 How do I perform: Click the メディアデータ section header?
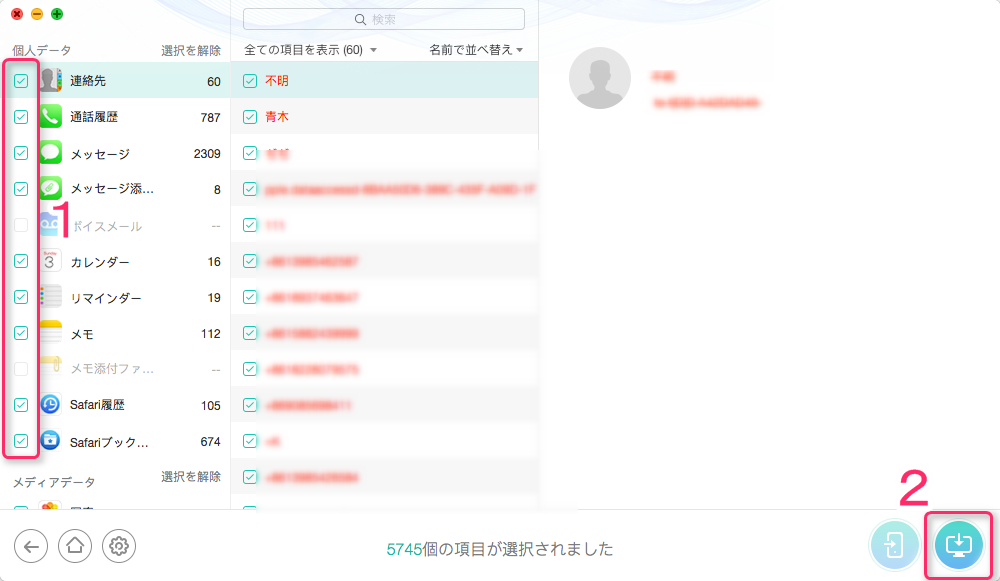(54, 483)
